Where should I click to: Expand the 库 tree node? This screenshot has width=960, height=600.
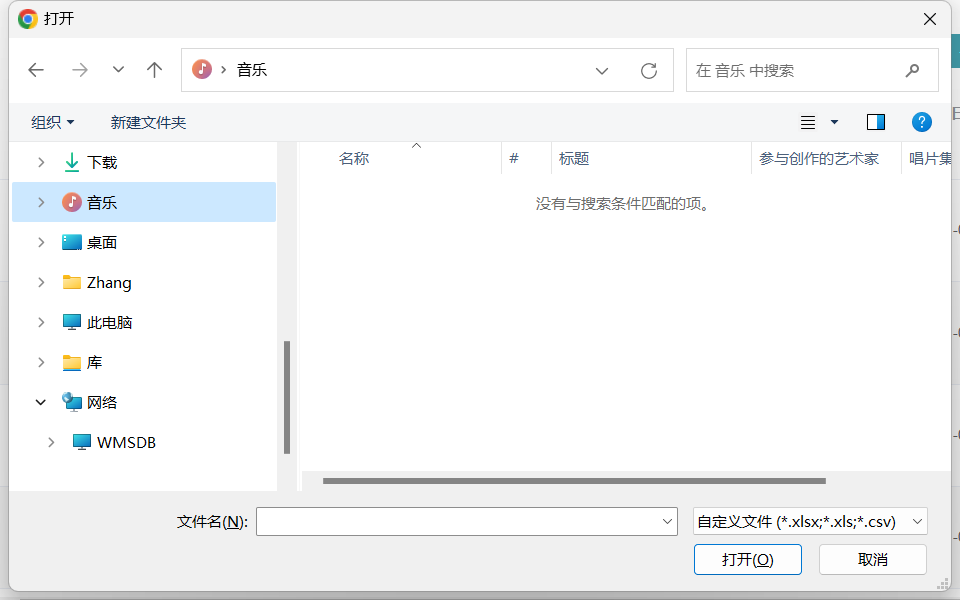click(x=41, y=362)
